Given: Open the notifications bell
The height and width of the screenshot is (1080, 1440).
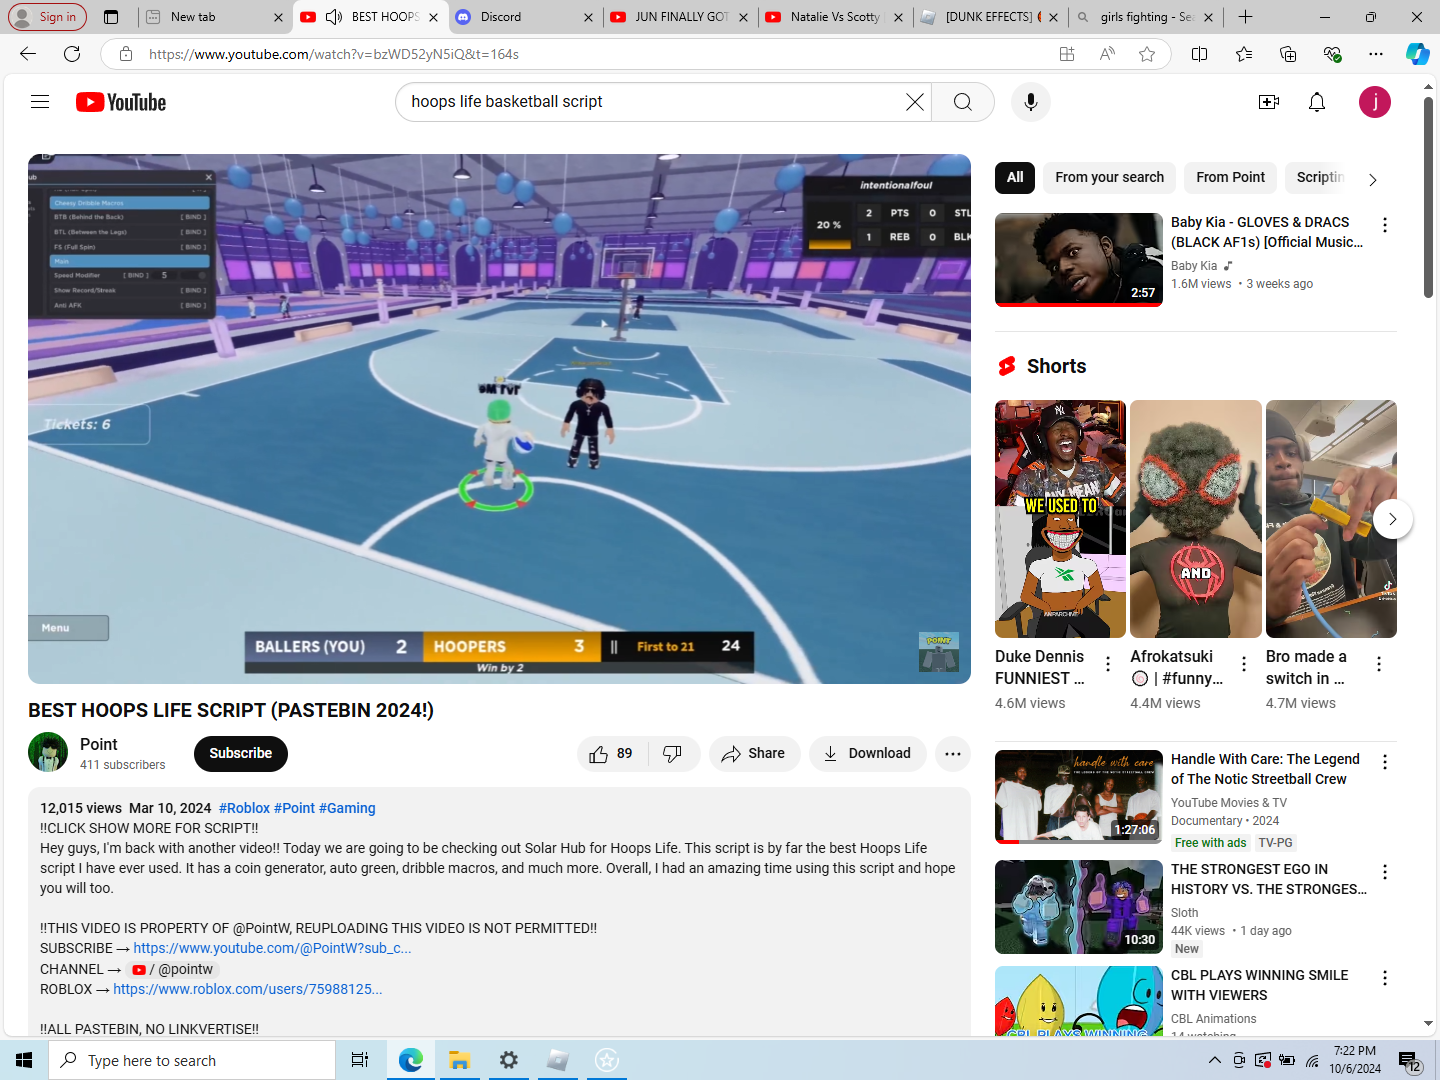Looking at the screenshot, I should point(1317,102).
